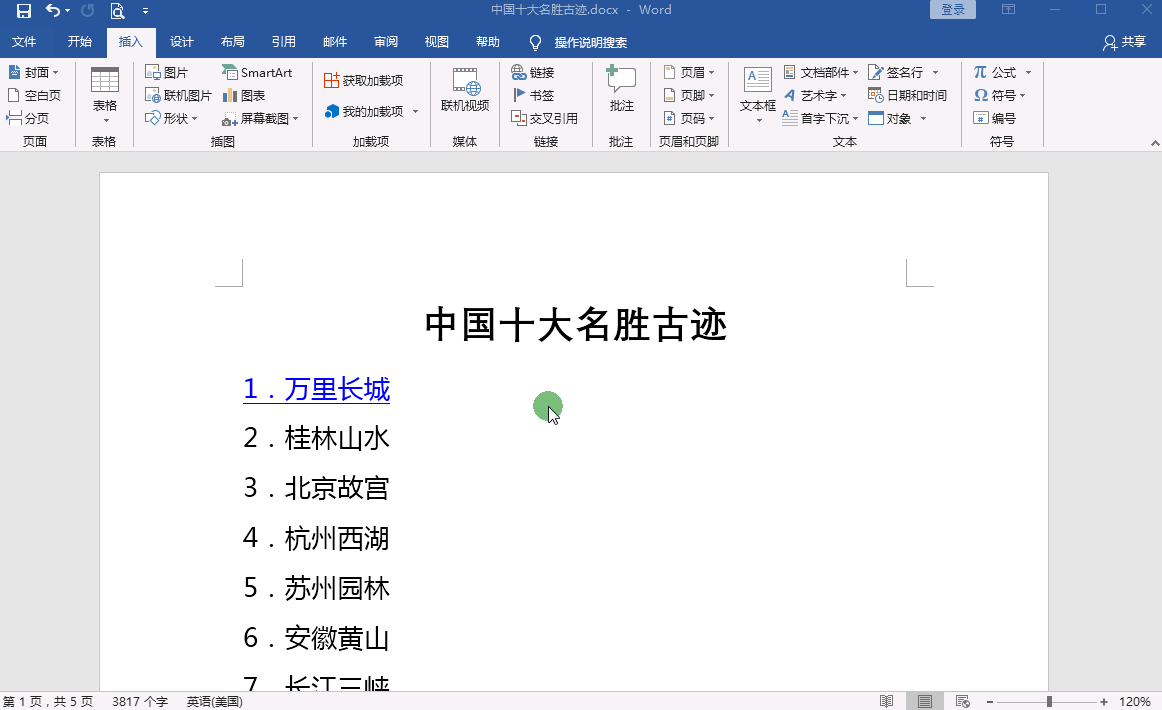Switch to the References (引用) tab
This screenshot has height=710, width=1162.
(x=284, y=42)
